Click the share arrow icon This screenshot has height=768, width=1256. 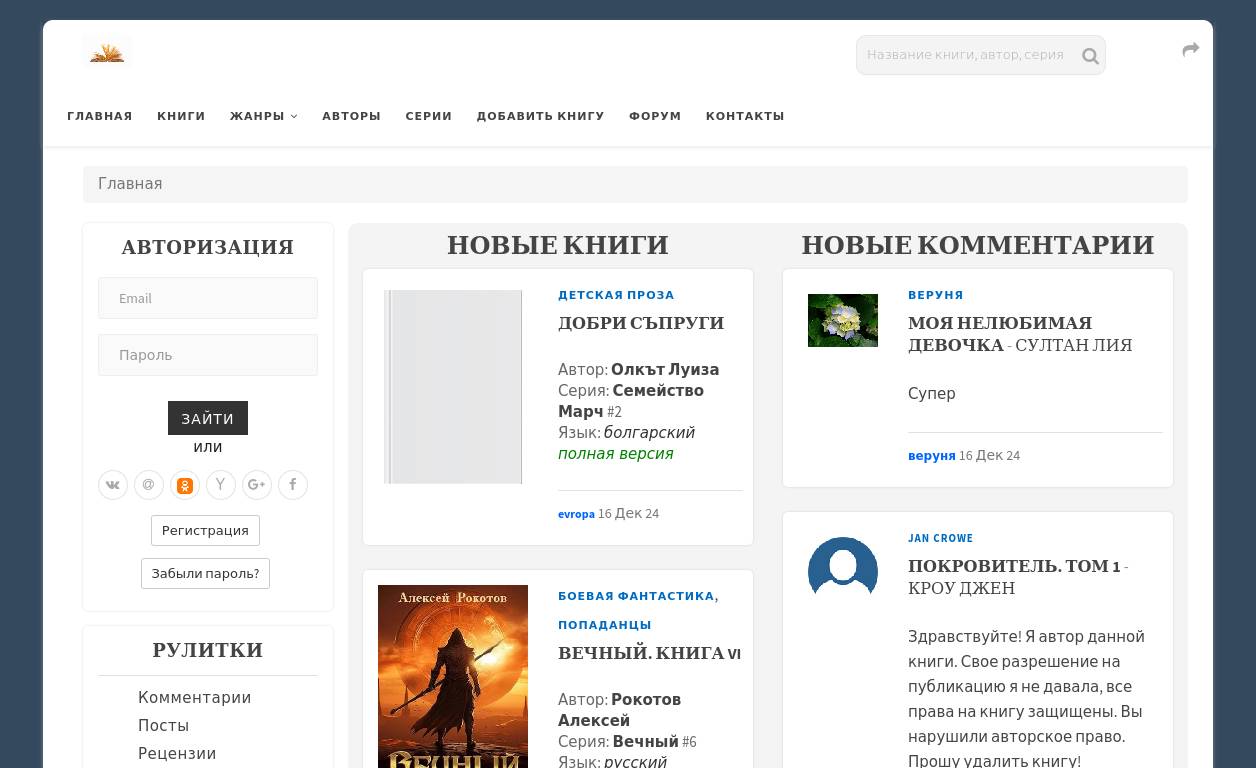1190,50
